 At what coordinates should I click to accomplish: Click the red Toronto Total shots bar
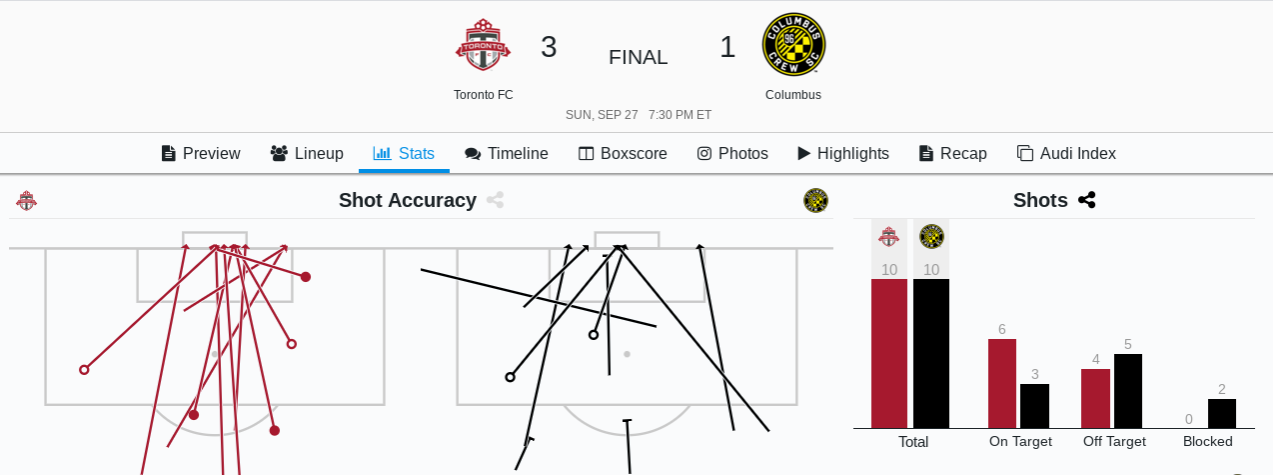pos(889,353)
